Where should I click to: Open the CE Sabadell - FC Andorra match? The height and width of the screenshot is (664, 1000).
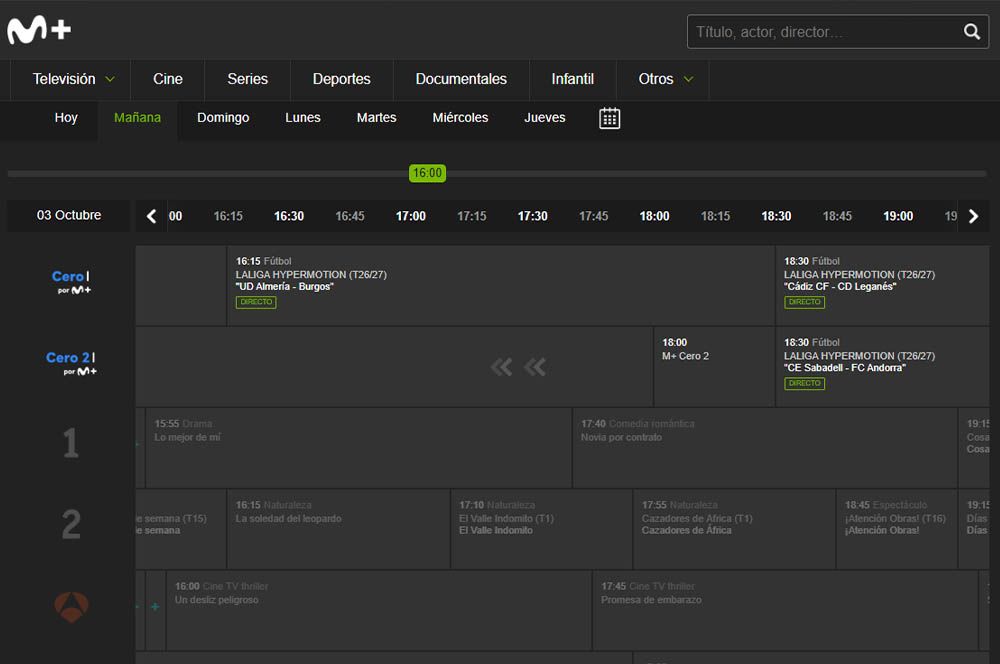coord(883,367)
